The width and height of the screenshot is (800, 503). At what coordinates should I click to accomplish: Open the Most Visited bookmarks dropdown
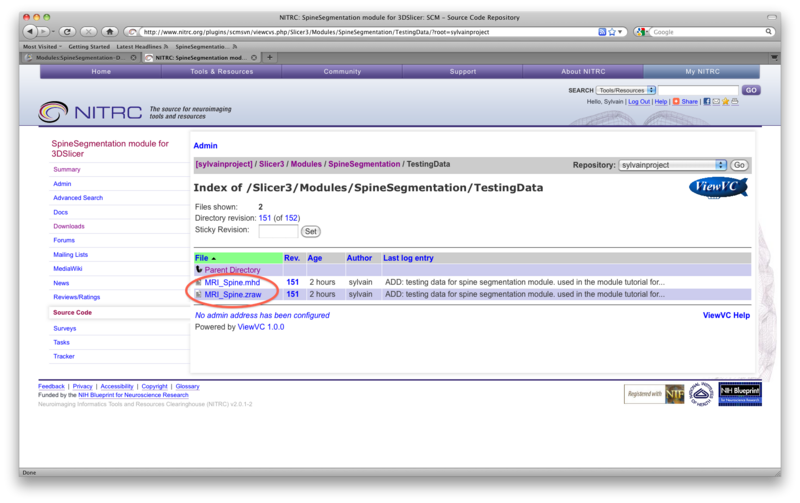pos(42,46)
